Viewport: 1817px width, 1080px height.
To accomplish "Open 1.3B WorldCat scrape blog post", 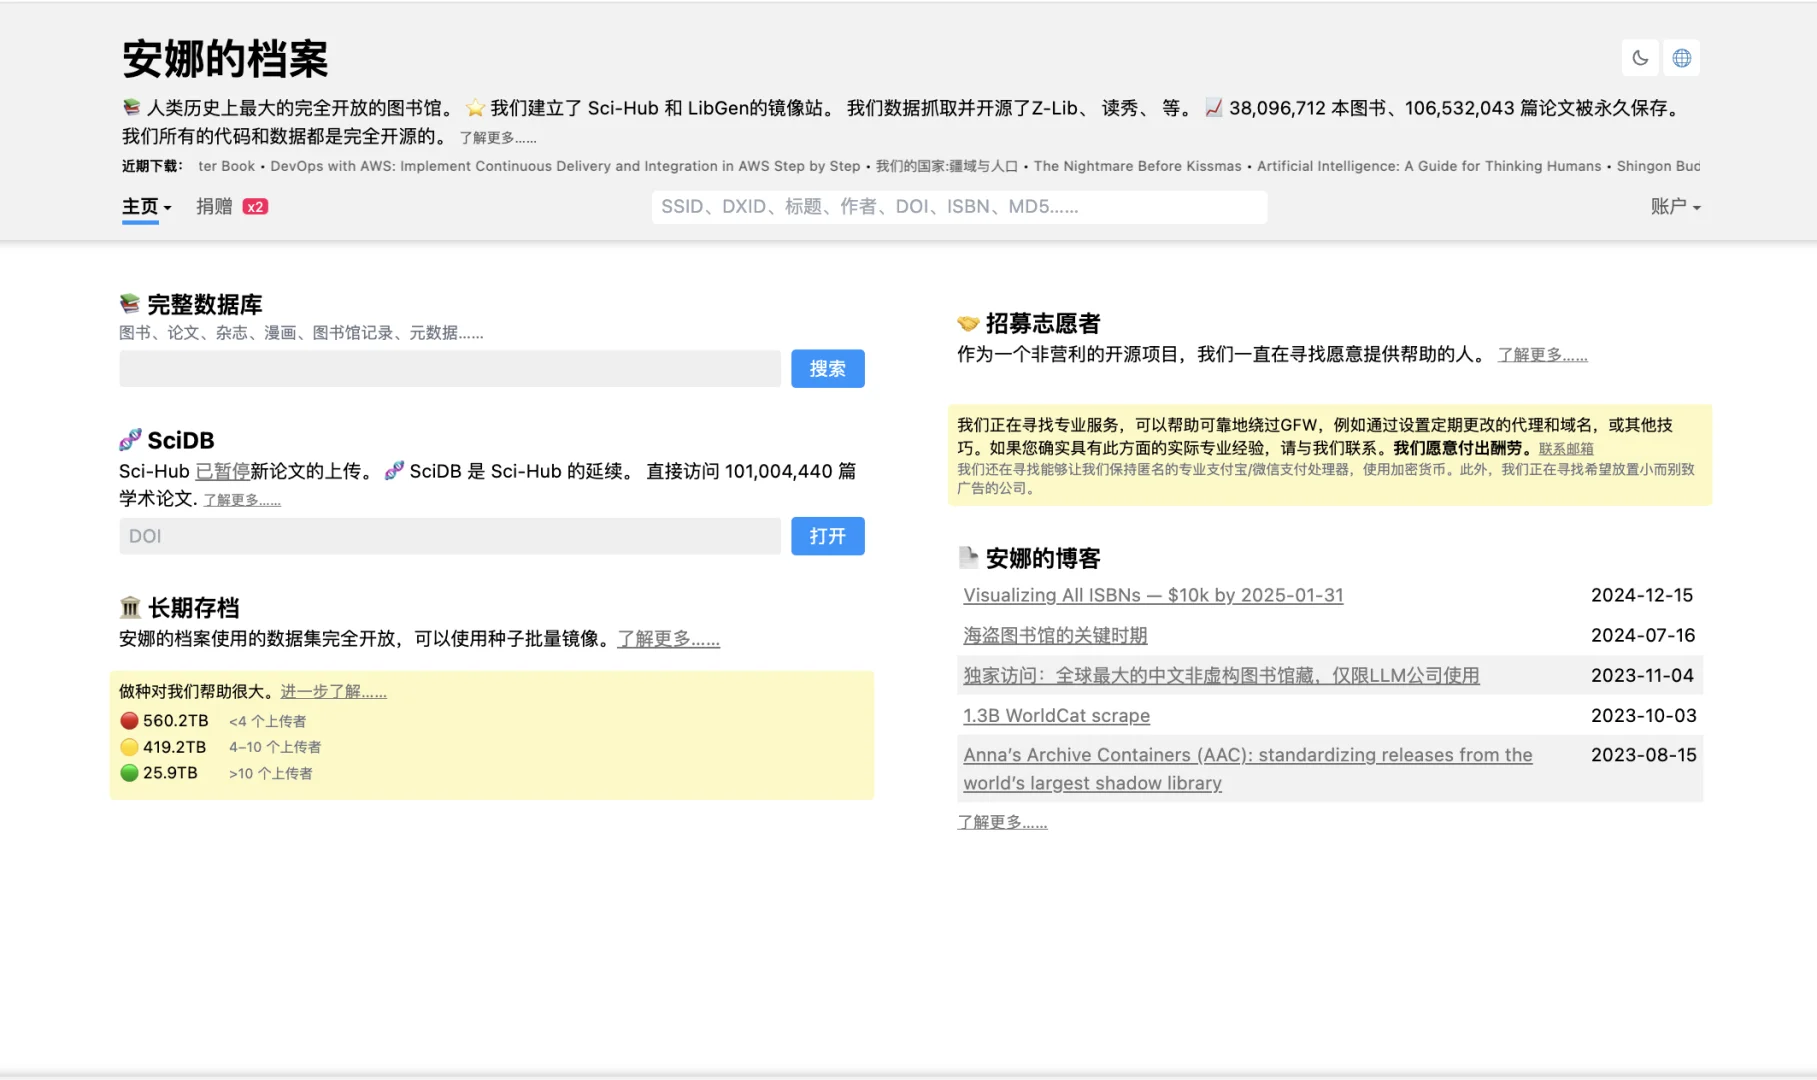I will coord(1056,715).
